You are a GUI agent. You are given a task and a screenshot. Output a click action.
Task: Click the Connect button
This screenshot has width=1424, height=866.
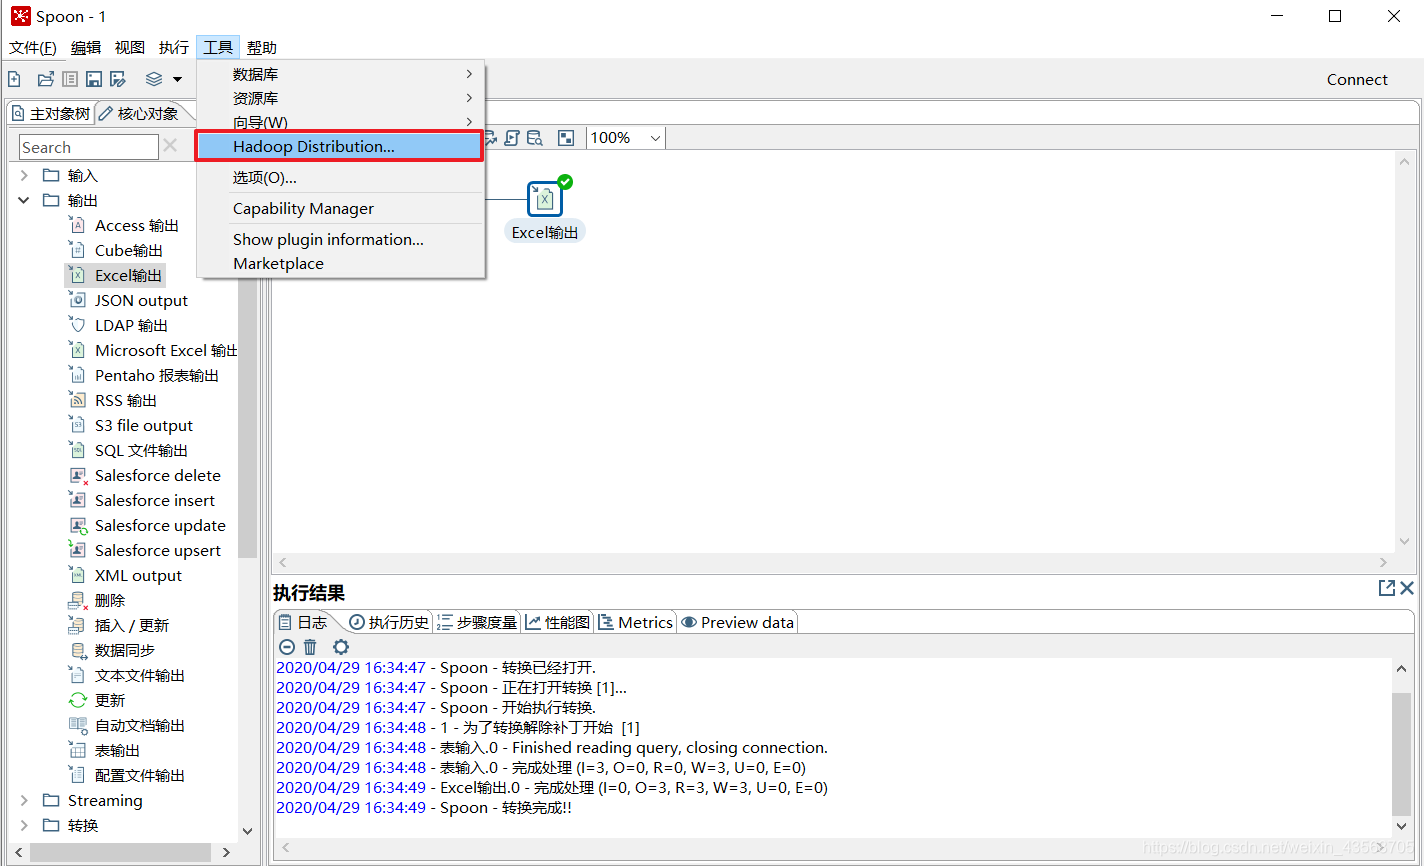pyautogui.click(x=1357, y=79)
